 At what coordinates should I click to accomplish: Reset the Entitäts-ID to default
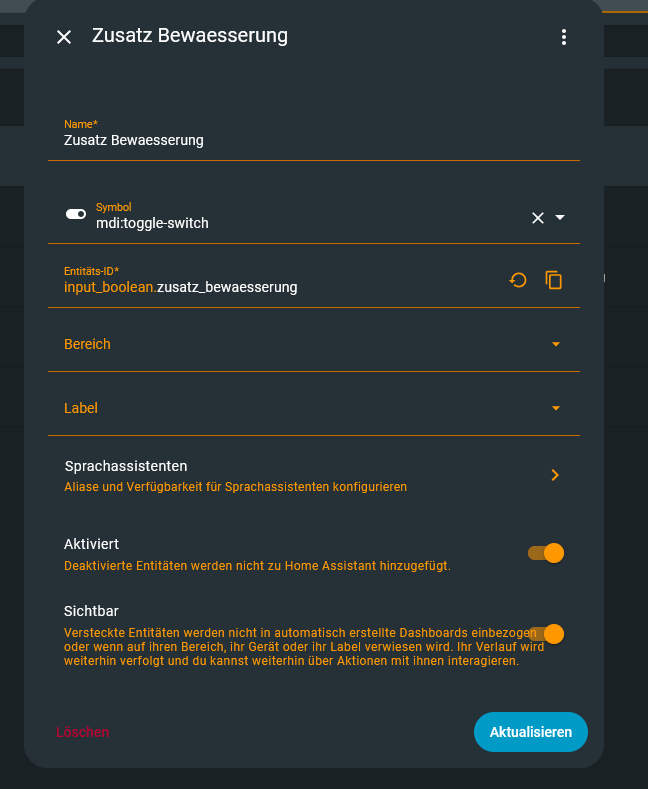pyautogui.click(x=518, y=280)
